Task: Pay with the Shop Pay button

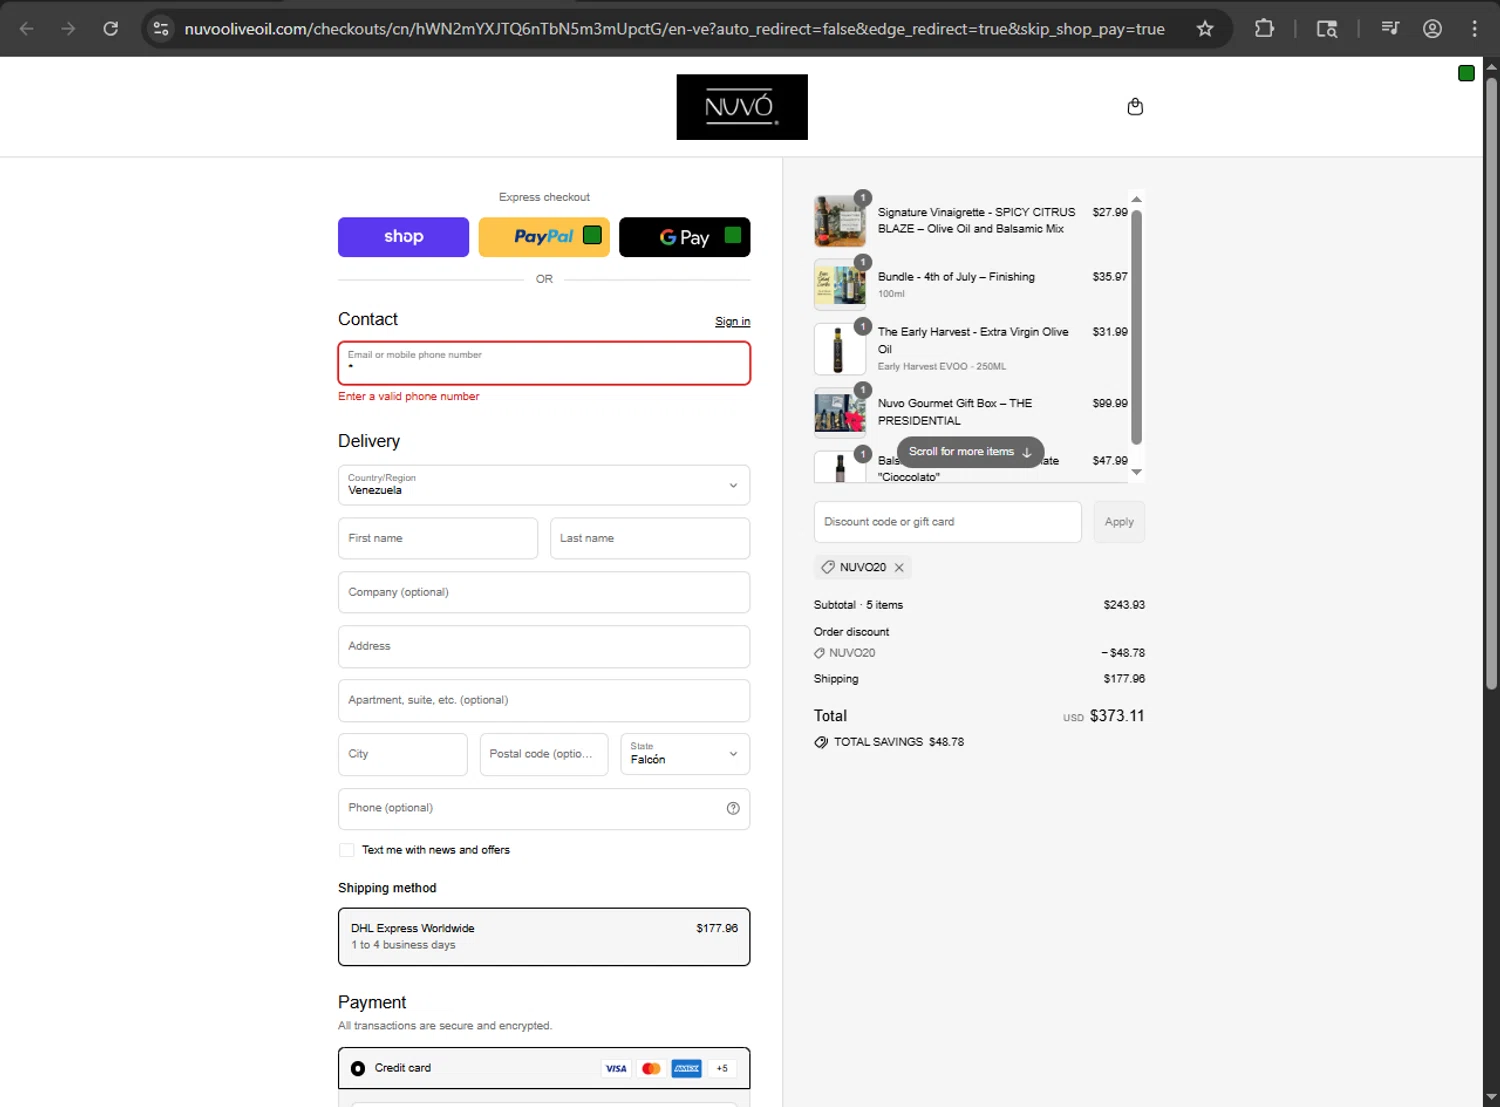Action: [x=403, y=237]
